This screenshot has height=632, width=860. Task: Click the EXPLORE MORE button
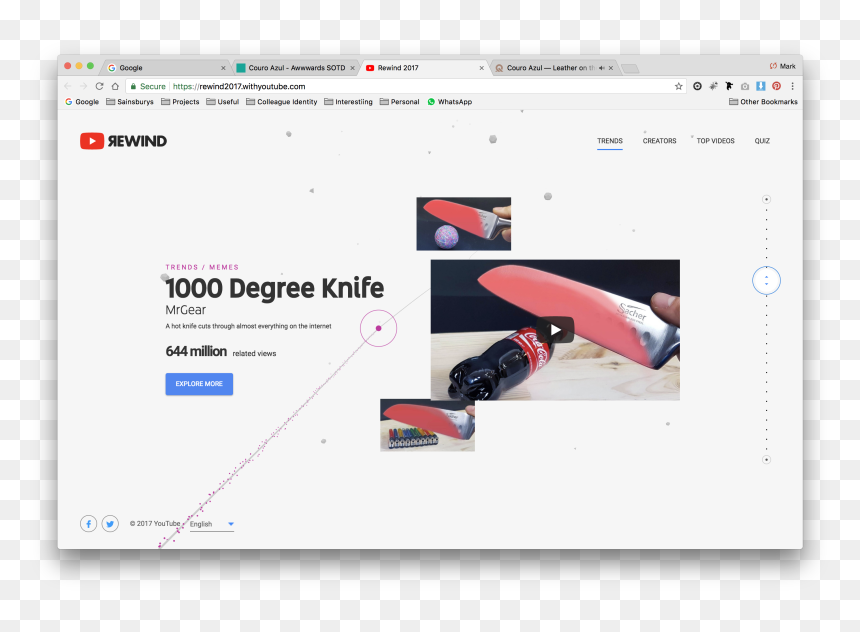click(199, 384)
